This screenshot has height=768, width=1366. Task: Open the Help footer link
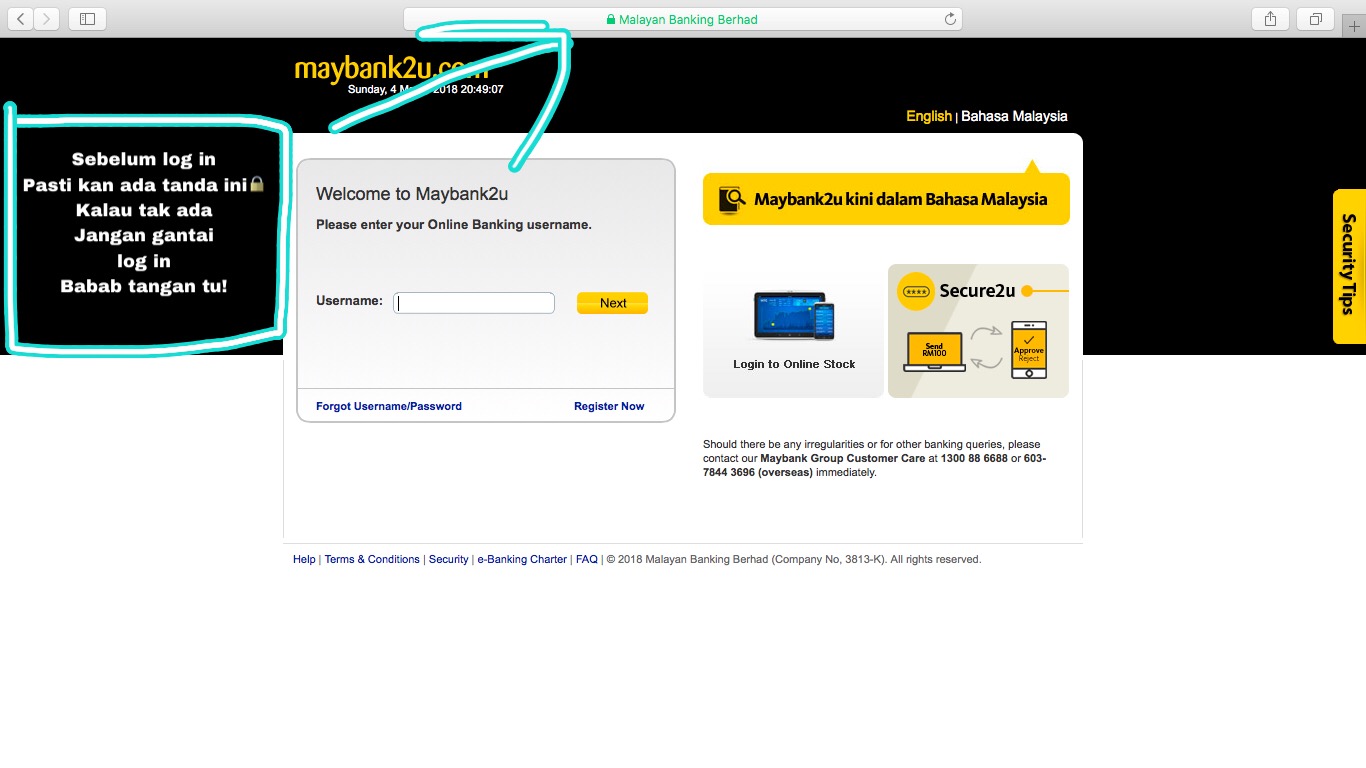pos(304,559)
